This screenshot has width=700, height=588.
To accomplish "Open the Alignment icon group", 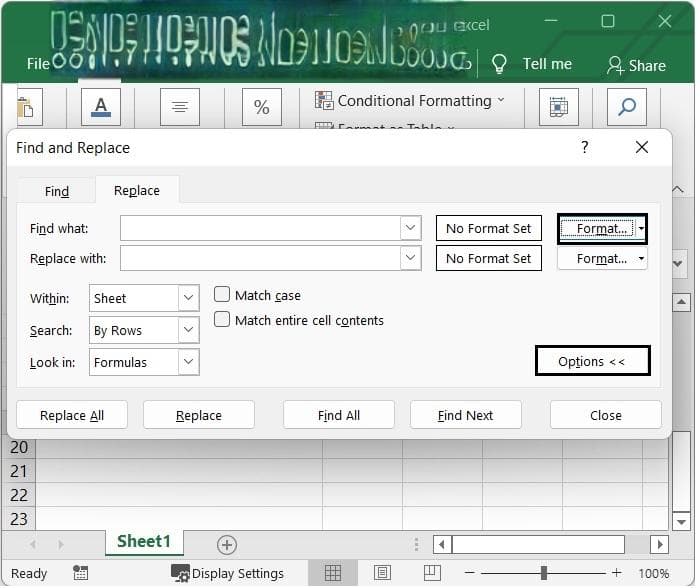I will tap(180, 107).
